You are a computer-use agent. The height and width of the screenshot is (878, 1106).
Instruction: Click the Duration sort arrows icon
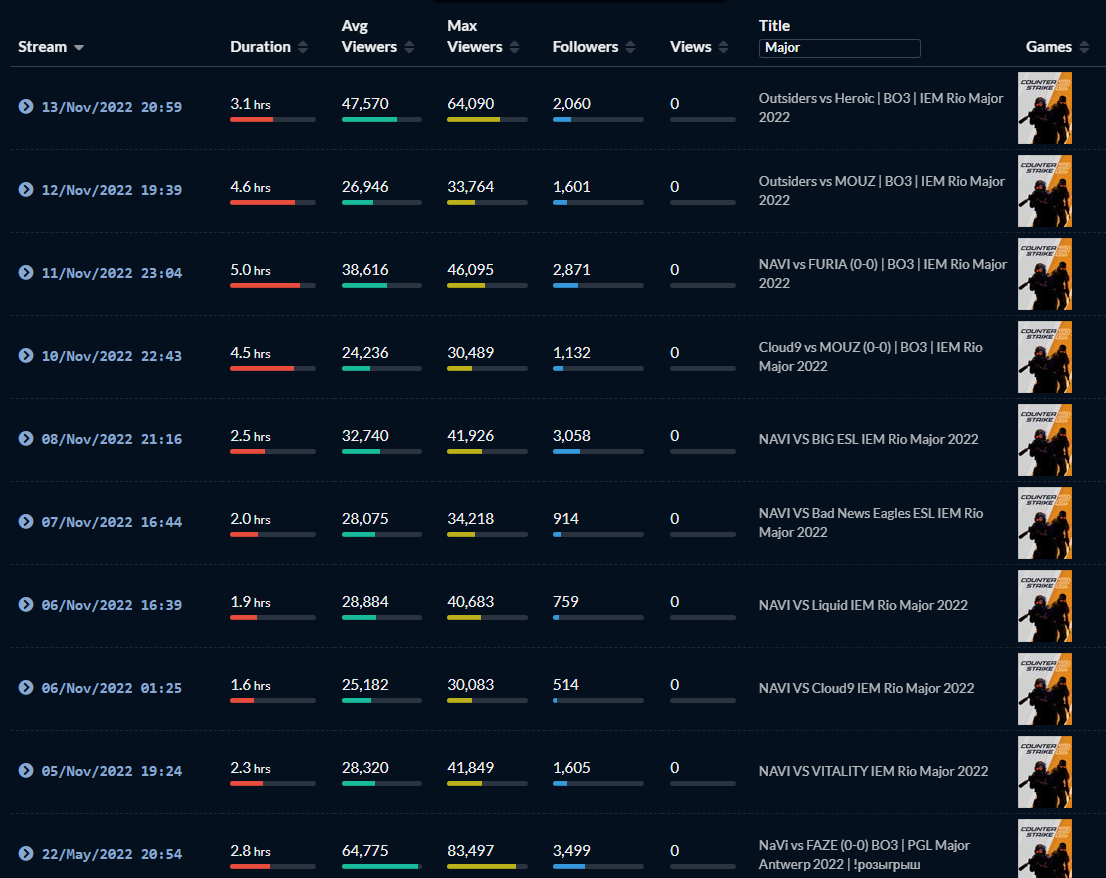[x=303, y=47]
